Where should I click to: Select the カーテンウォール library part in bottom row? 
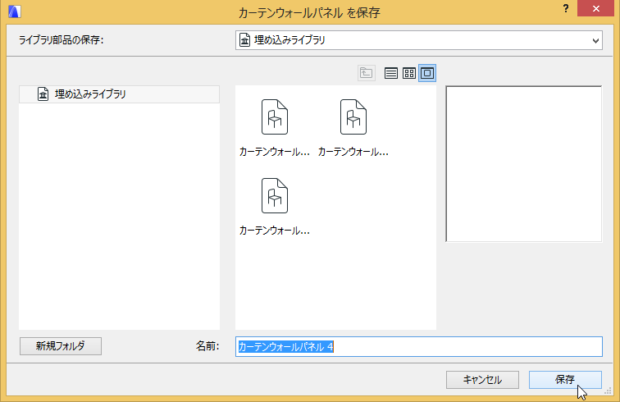(274, 206)
